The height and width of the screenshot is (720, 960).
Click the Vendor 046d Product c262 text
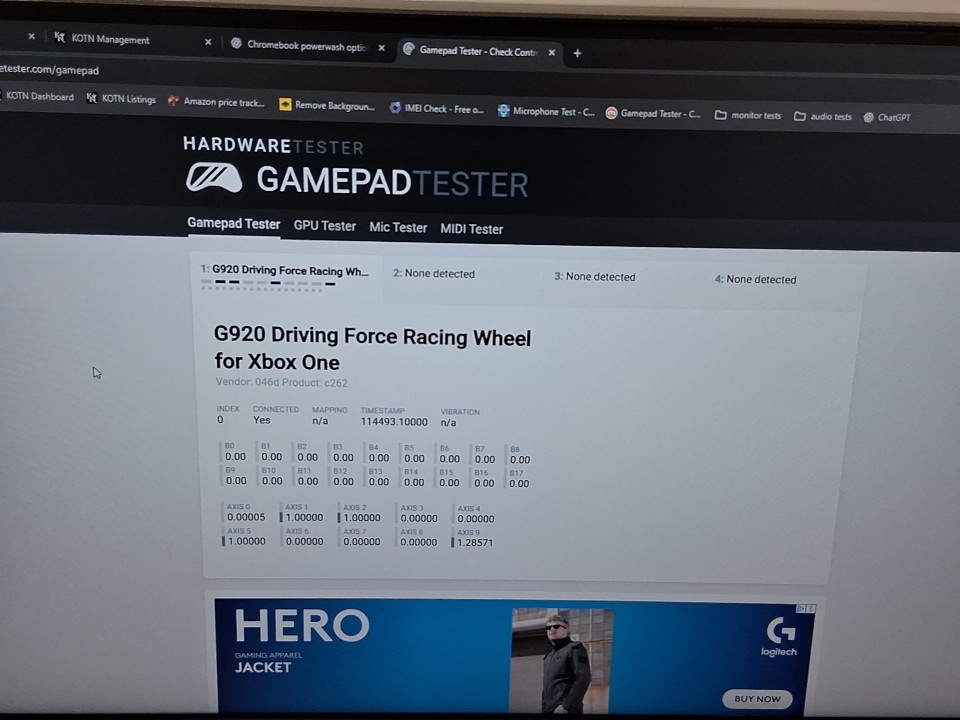(282, 383)
